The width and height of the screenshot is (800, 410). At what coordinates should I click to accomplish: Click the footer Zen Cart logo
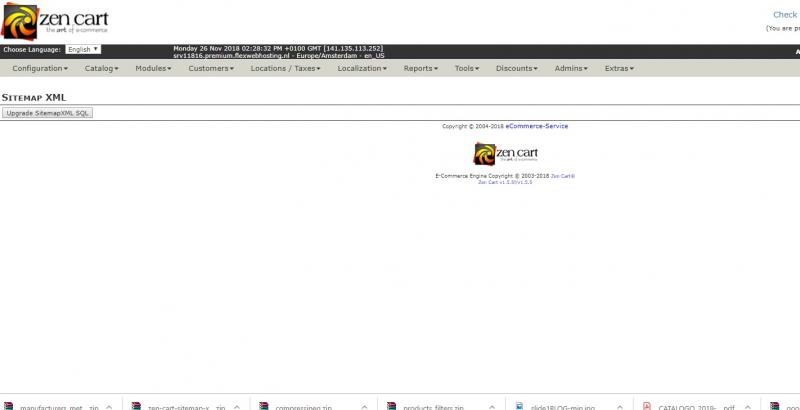pyautogui.click(x=506, y=153)
